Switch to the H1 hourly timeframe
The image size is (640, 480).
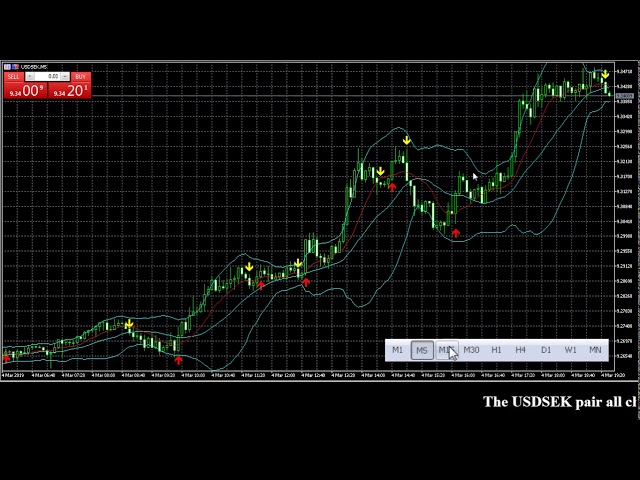click(x=496, y=350)
